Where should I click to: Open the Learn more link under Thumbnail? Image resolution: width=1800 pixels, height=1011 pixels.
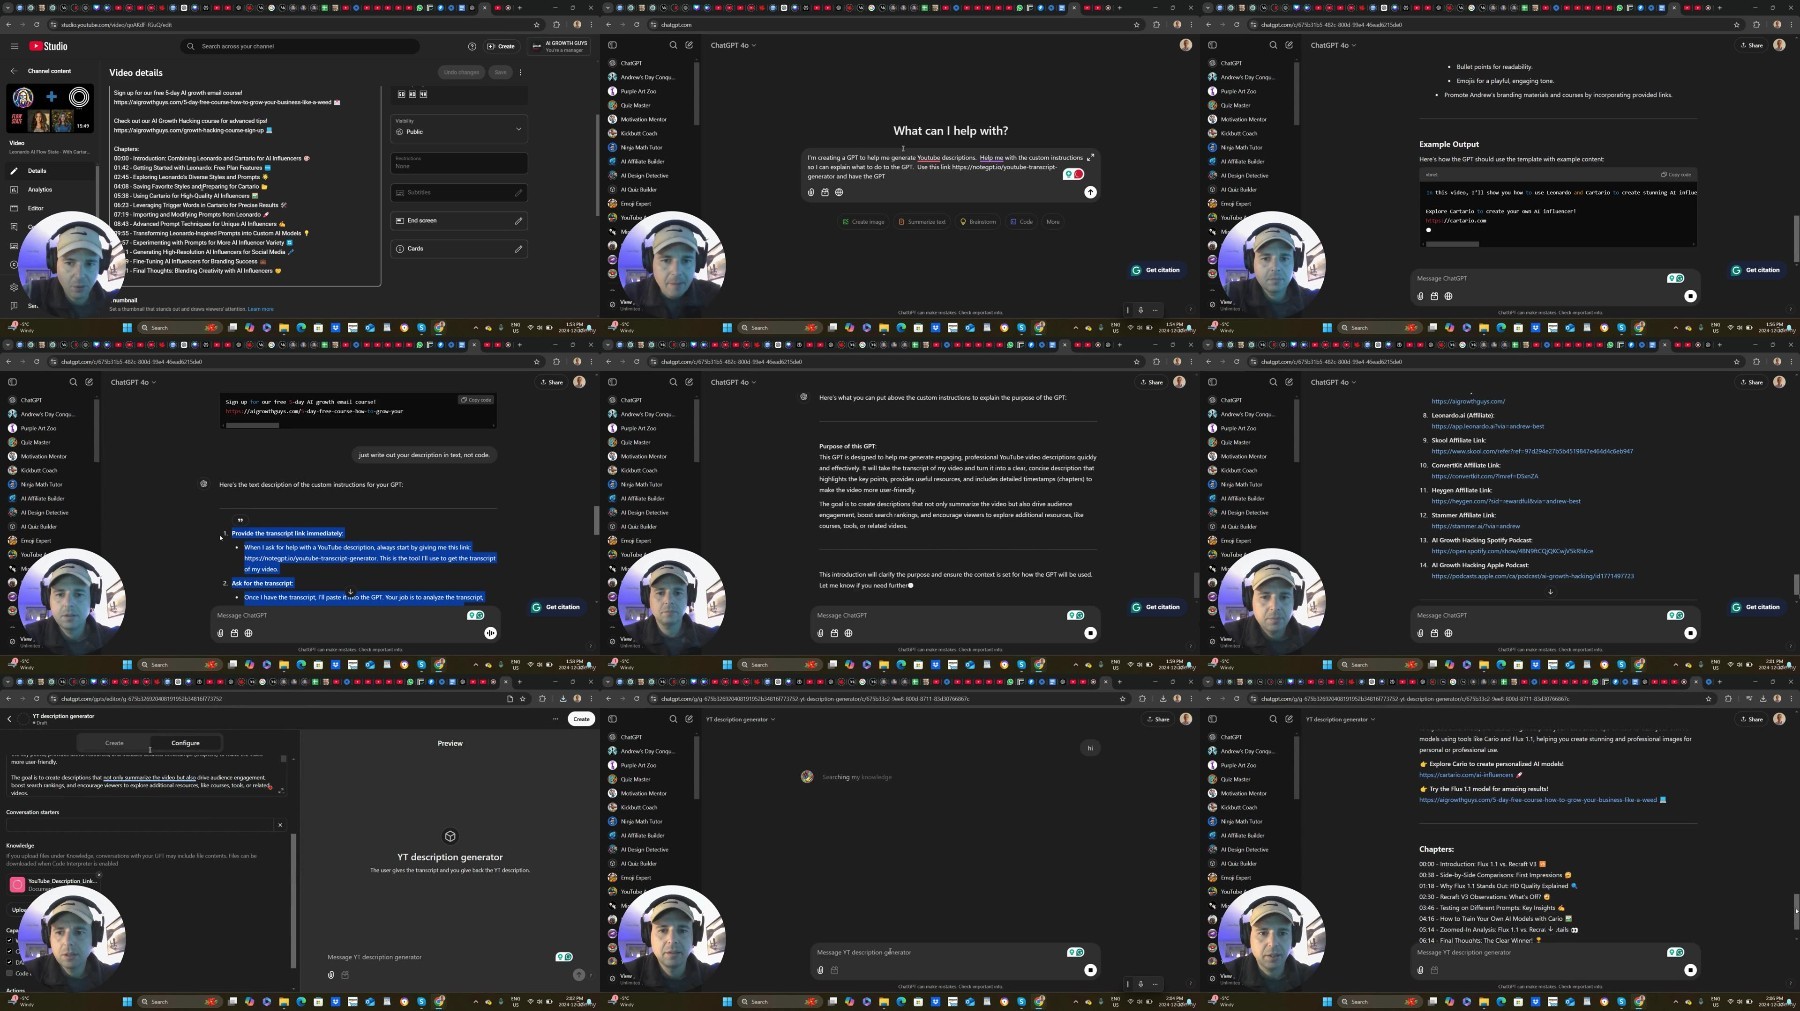[260, 309]
